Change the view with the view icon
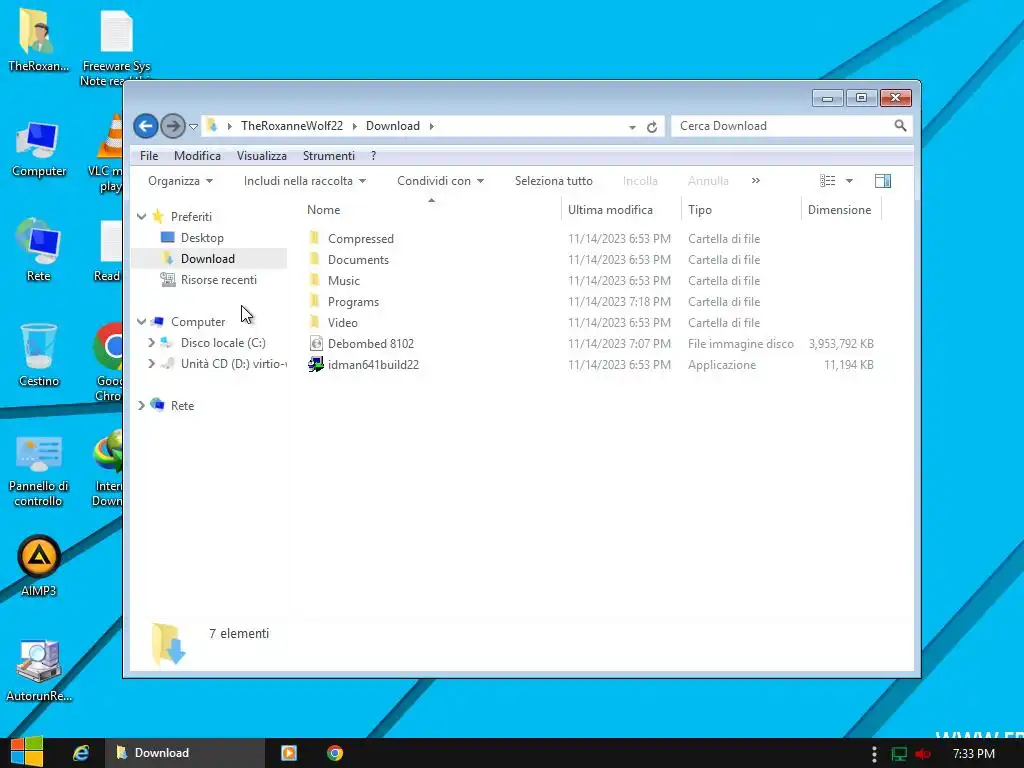Screen dimensions: 1024x768 coord(827,181)
